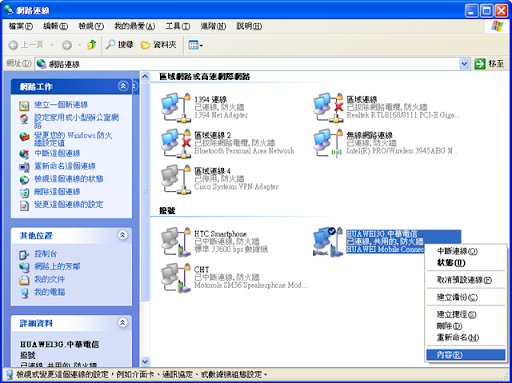Viewport: 512px width, 383px height.
Task: Click the 我的電腦 link
Action: [x=50, y=292]
